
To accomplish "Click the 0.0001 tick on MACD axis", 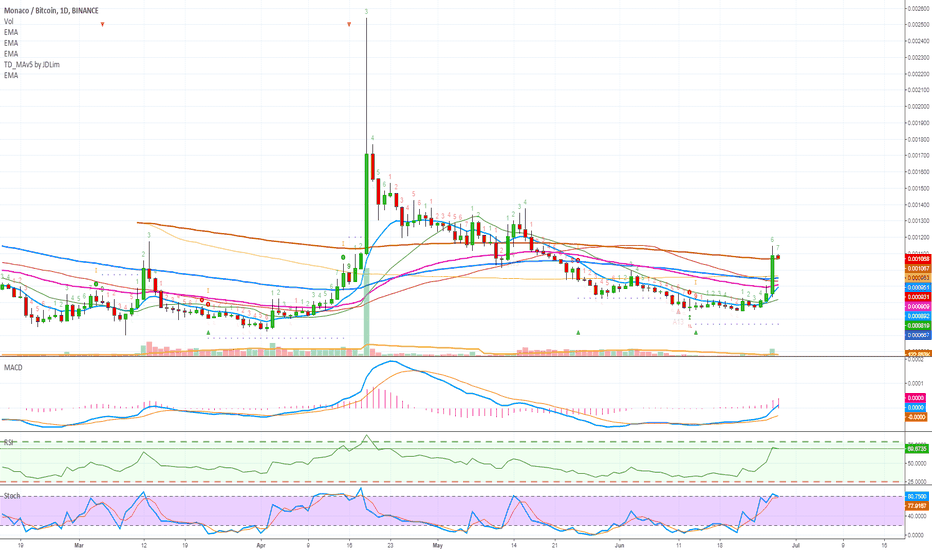I will pos(915,383).
